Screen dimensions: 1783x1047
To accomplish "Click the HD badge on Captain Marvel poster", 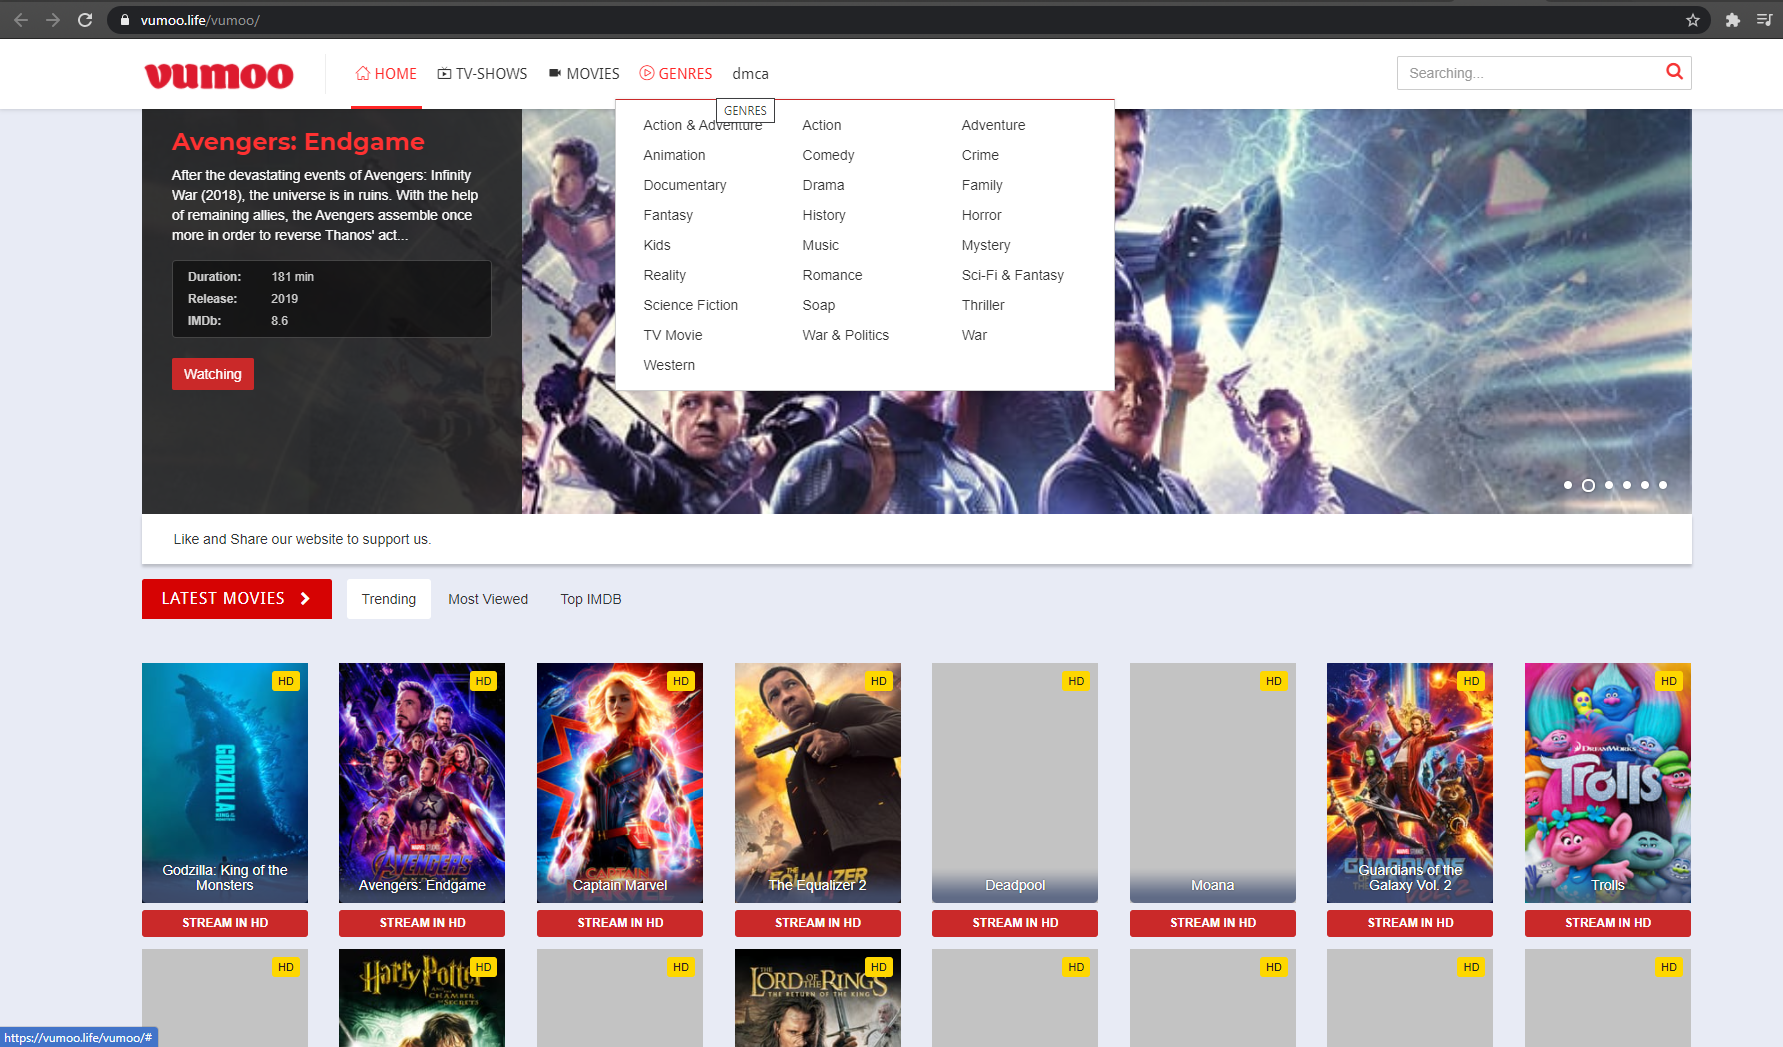I will [681, 681].
